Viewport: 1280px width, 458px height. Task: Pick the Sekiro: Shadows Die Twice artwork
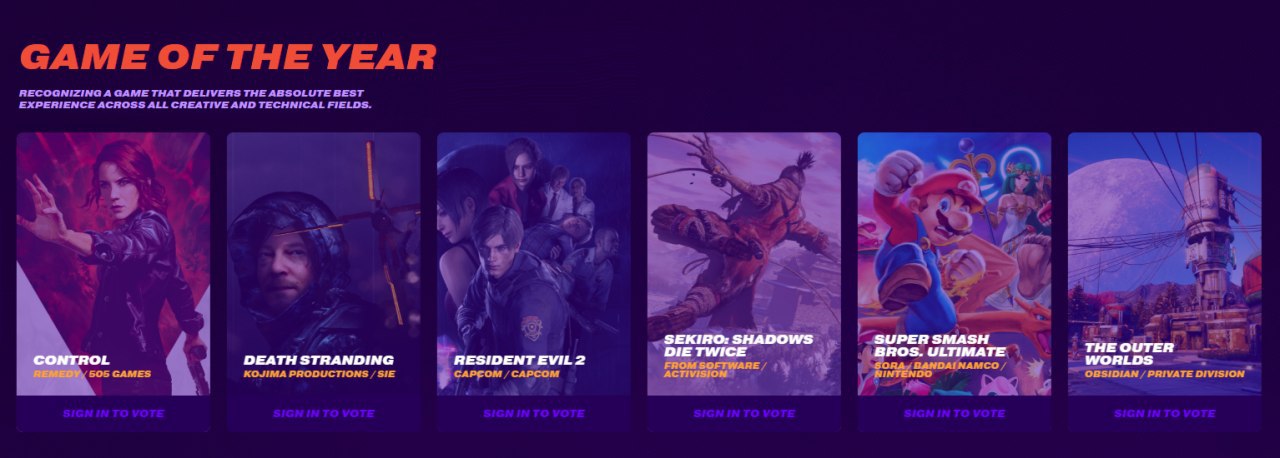744,264
